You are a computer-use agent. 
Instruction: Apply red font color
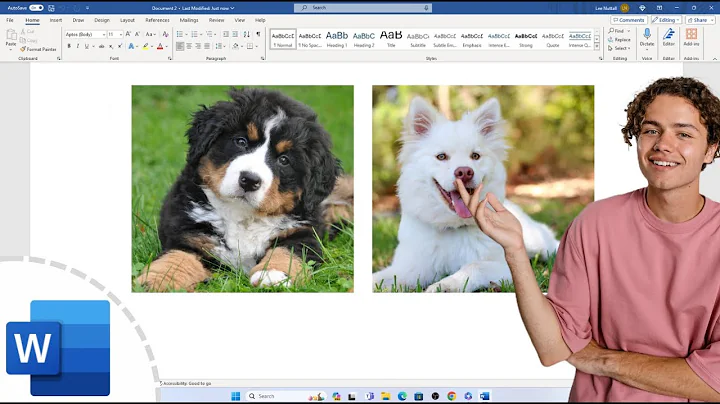[x=160, y=46]
